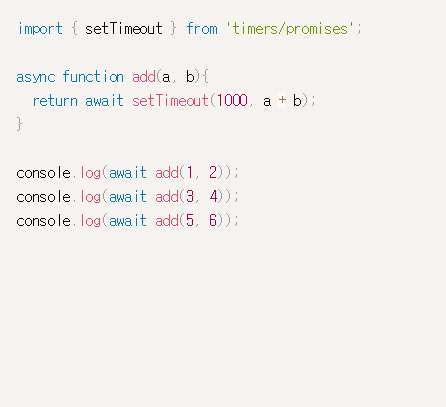This screenshot has height=407, width=446.
Task: Click parameter b in the function signature
Action: (190, 77)
